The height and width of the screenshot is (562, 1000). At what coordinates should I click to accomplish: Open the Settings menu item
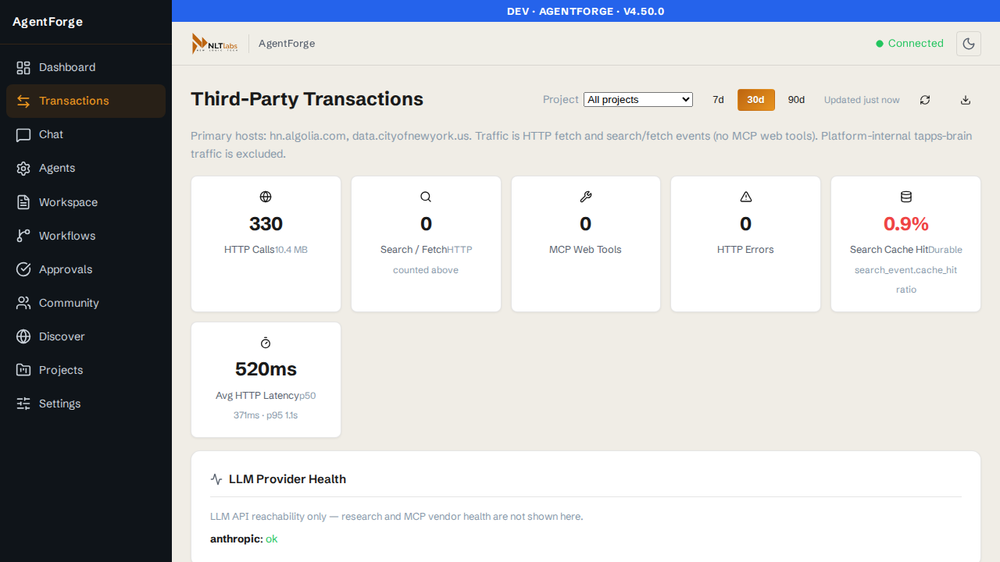click(x=86, y=404)
